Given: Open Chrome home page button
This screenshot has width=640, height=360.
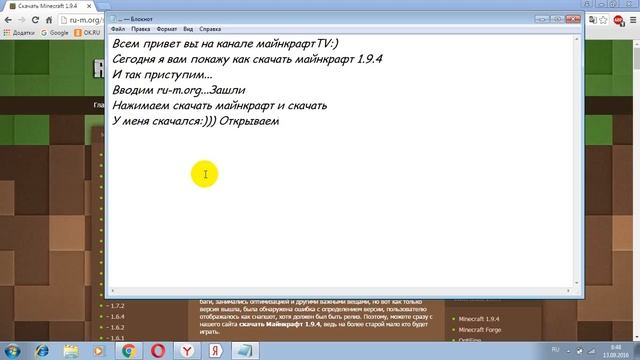Looking at the screenshot, I should [49, 20].
